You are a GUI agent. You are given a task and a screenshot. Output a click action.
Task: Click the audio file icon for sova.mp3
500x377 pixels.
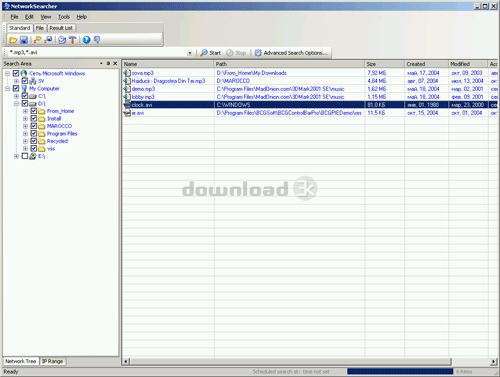click(x=127, y=73)
